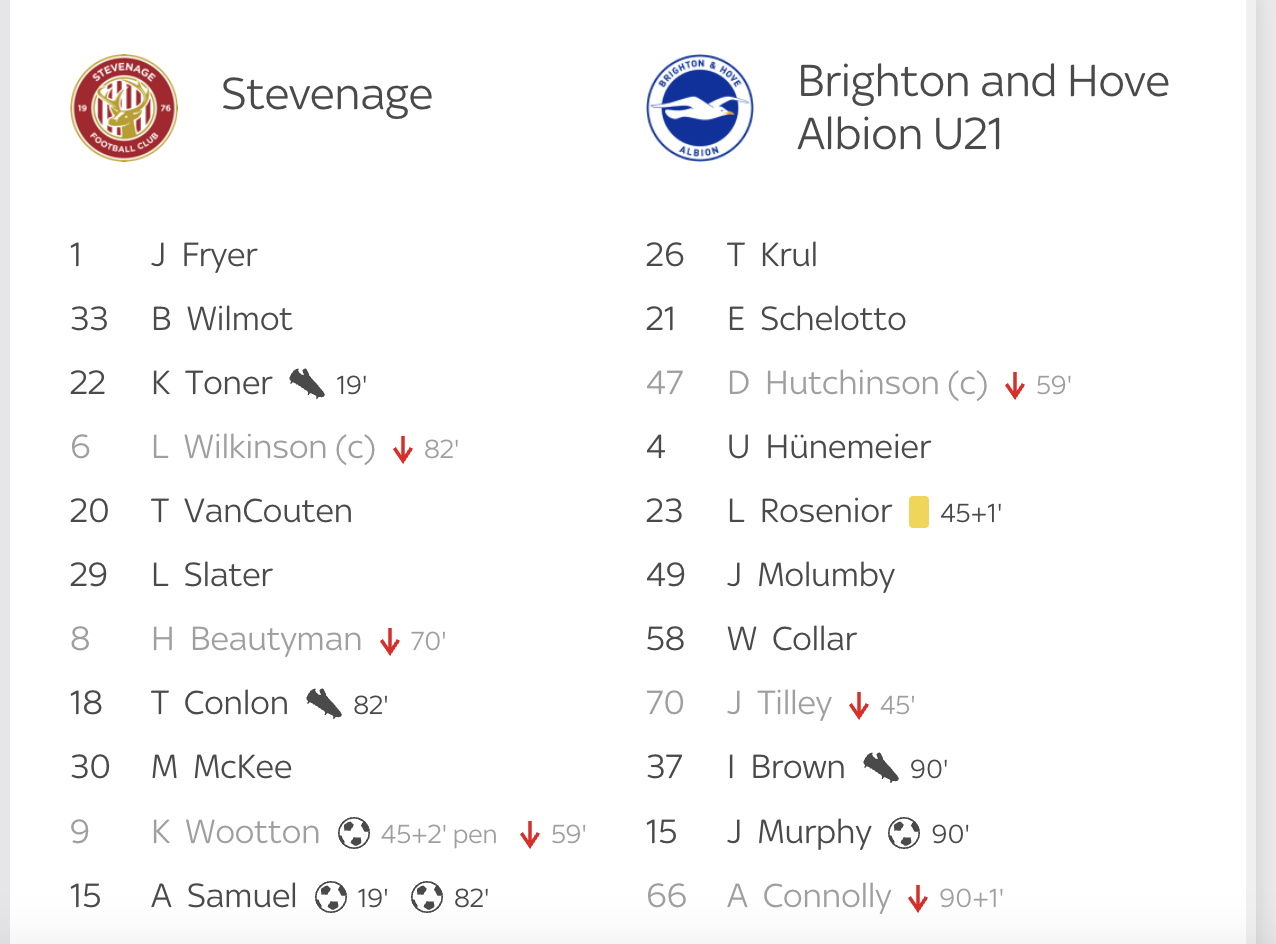Click K Wootton's penalty goal ball icon
This screenshot has height=944, width=1276.
coord(353,832)
